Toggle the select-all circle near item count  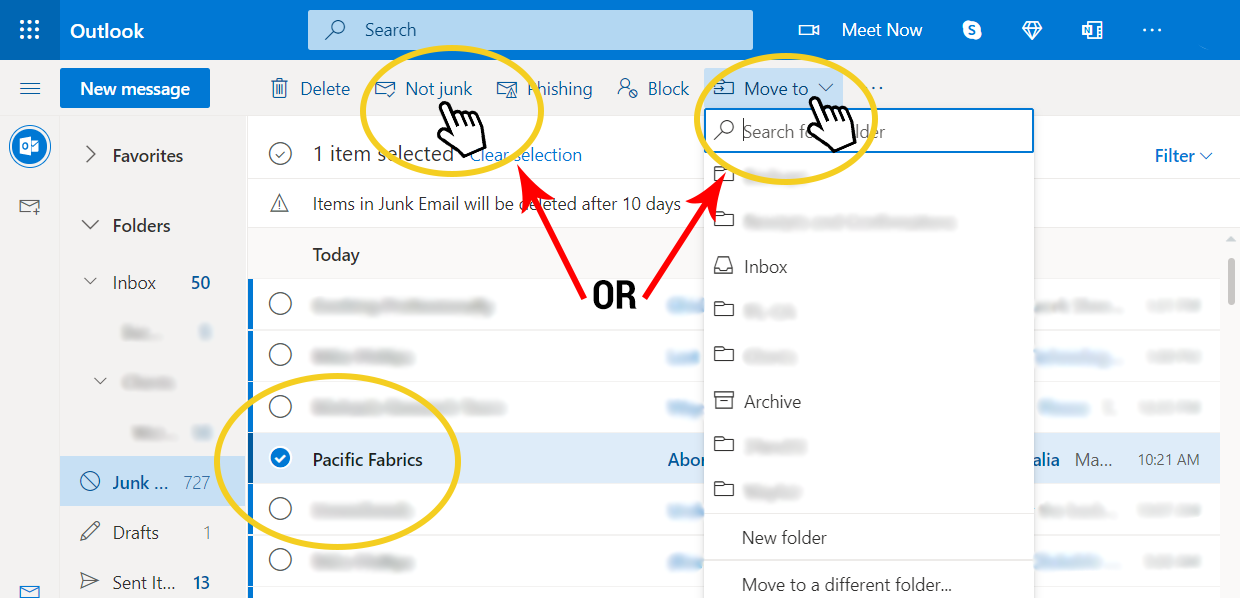(280, 154)
